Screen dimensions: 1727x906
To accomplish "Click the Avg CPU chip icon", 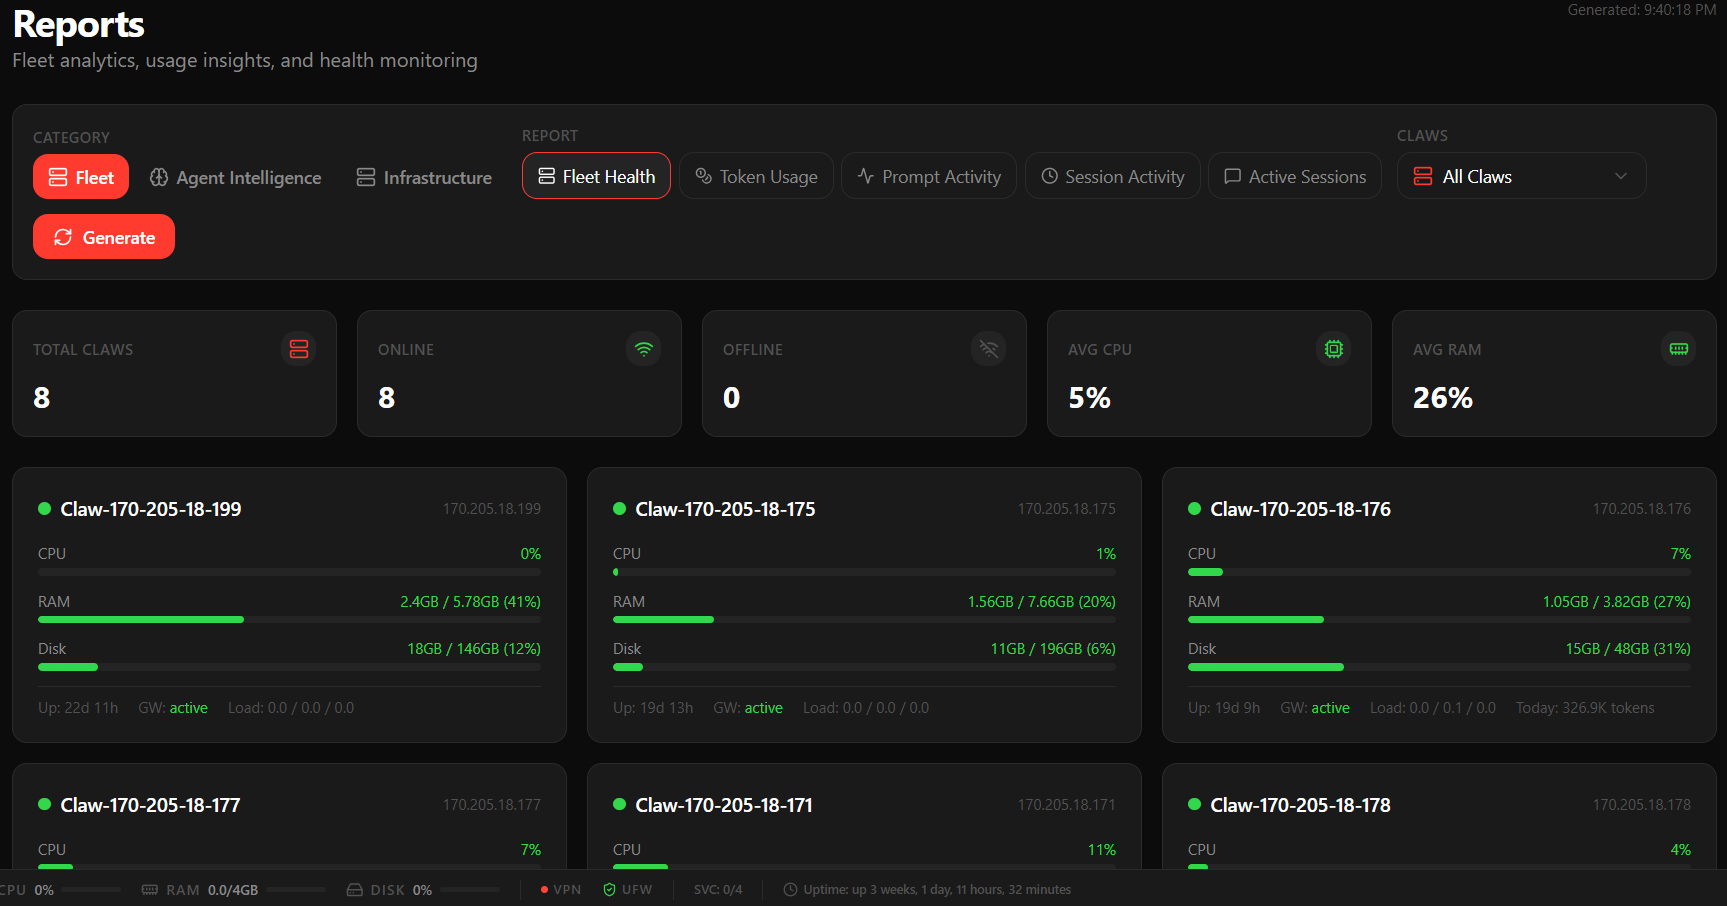I will click(x=1334, y=349).
